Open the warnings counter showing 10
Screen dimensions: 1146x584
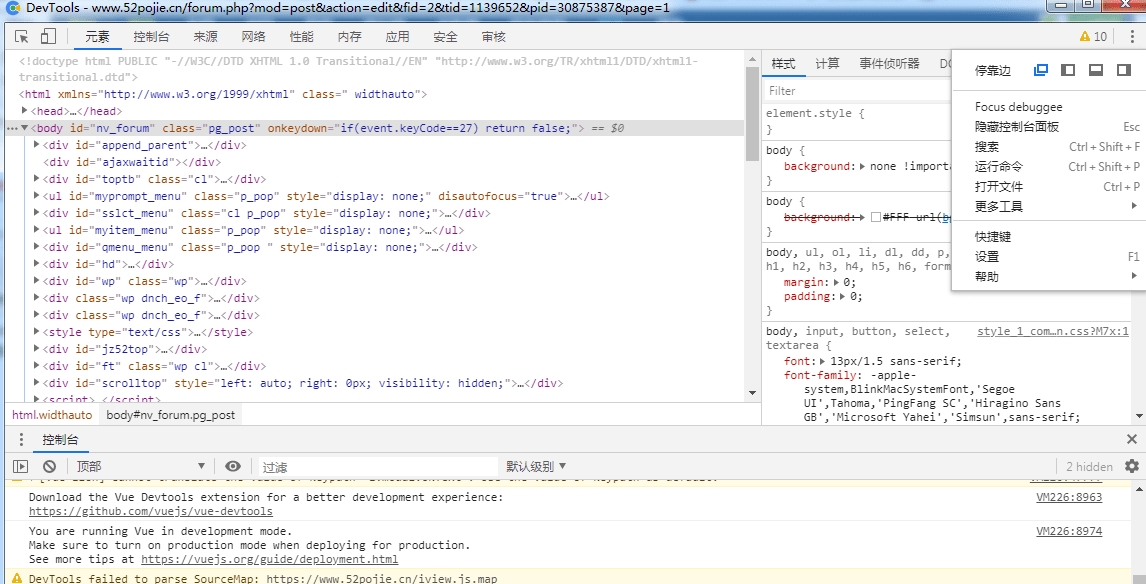click(x=1093, y=37)
